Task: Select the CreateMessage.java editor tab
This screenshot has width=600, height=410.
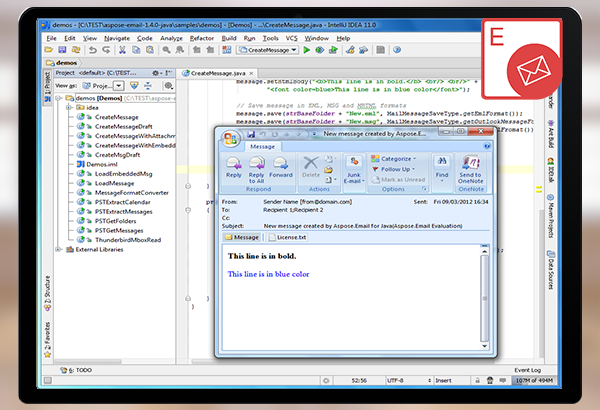Action: pos(217,73)
